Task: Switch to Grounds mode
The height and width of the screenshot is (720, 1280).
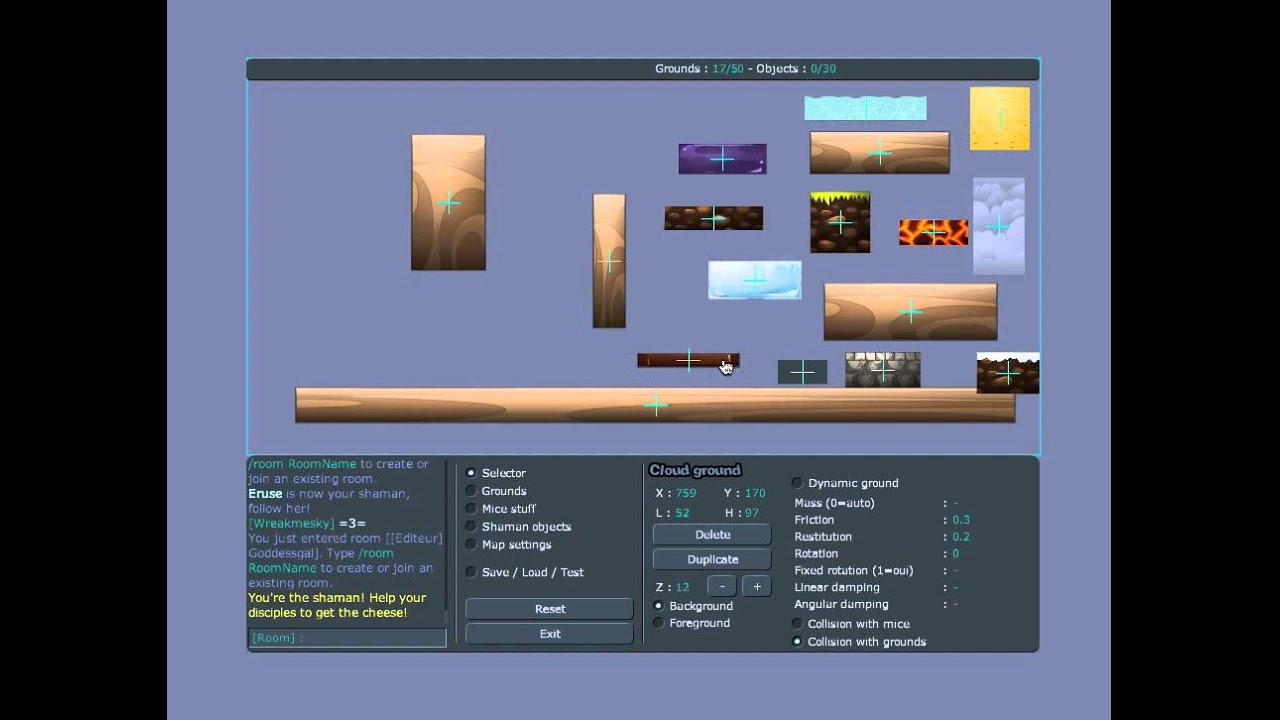Action: click(496, 491)
